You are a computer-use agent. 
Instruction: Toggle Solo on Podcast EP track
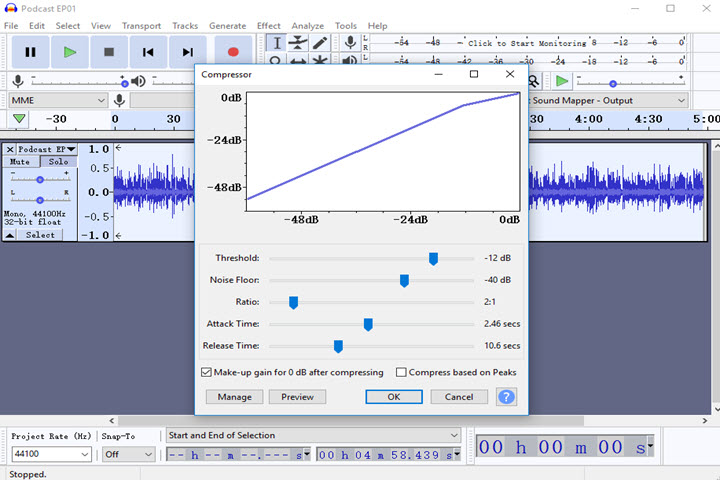click(x=58, y=161)
